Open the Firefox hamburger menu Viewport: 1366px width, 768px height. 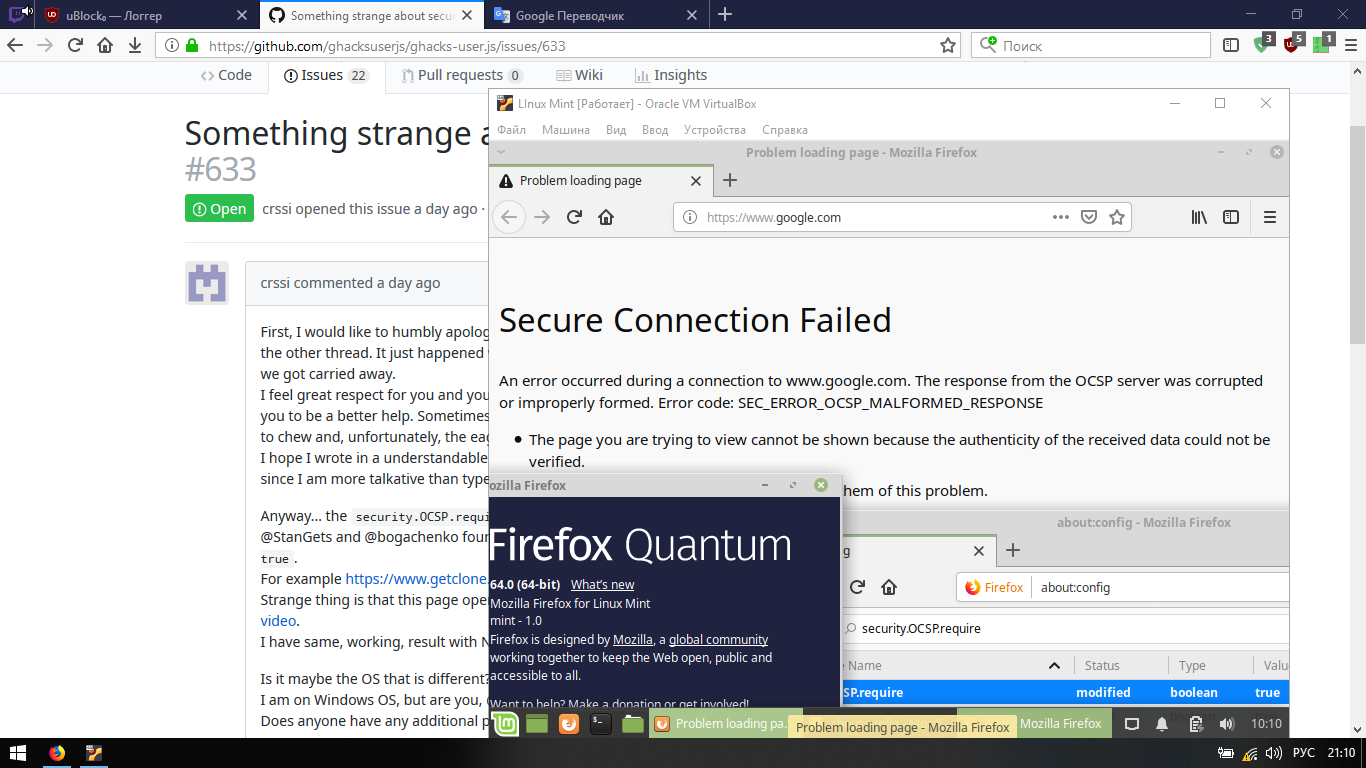pyautogui.click(x=1268, y=217)
